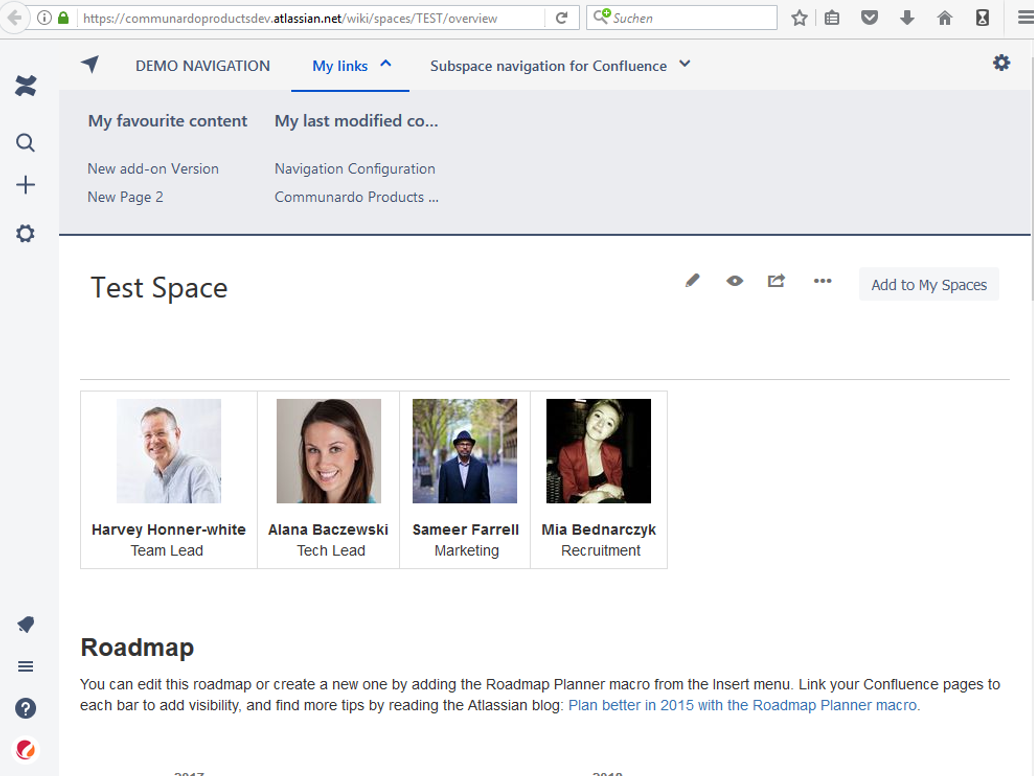Open the New add-on Version link
The height and width of the screenshot is (776, 1034).
[153, 169]
